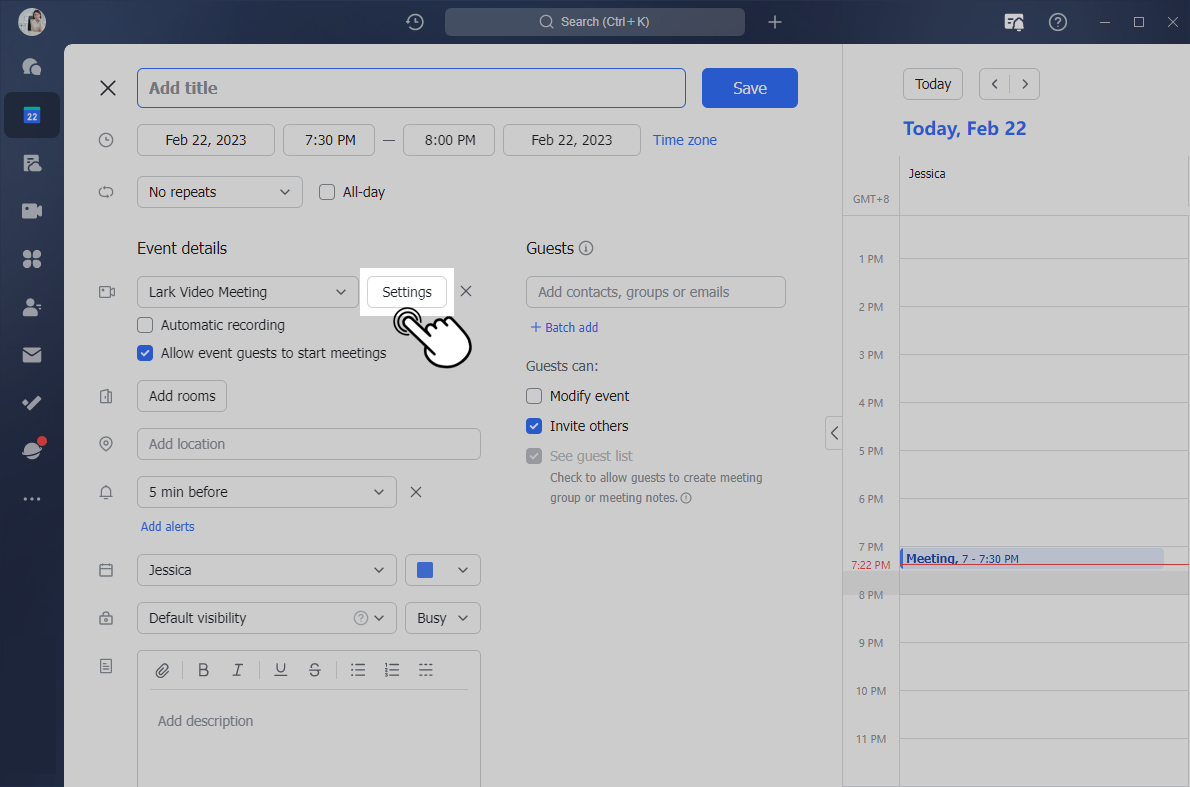Check the Modify event guest permission
The width and height of the screenshot is (1190, 787).
(534, 396)
